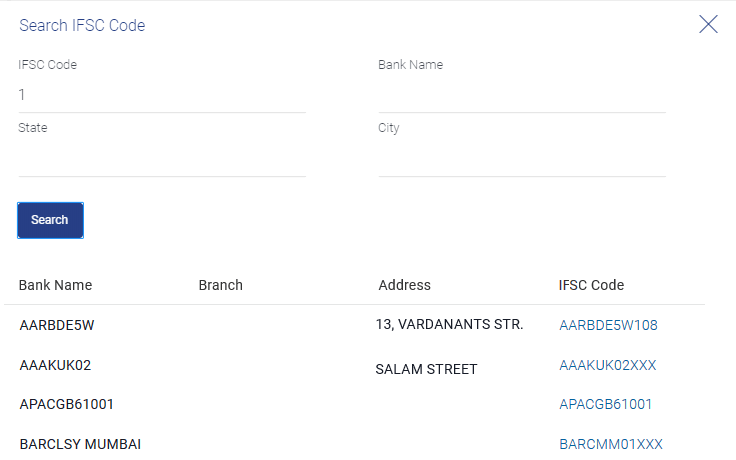Click the 13, VARDANANTS STR. address cell
The image size is (736, 460).
coord(449,324)
